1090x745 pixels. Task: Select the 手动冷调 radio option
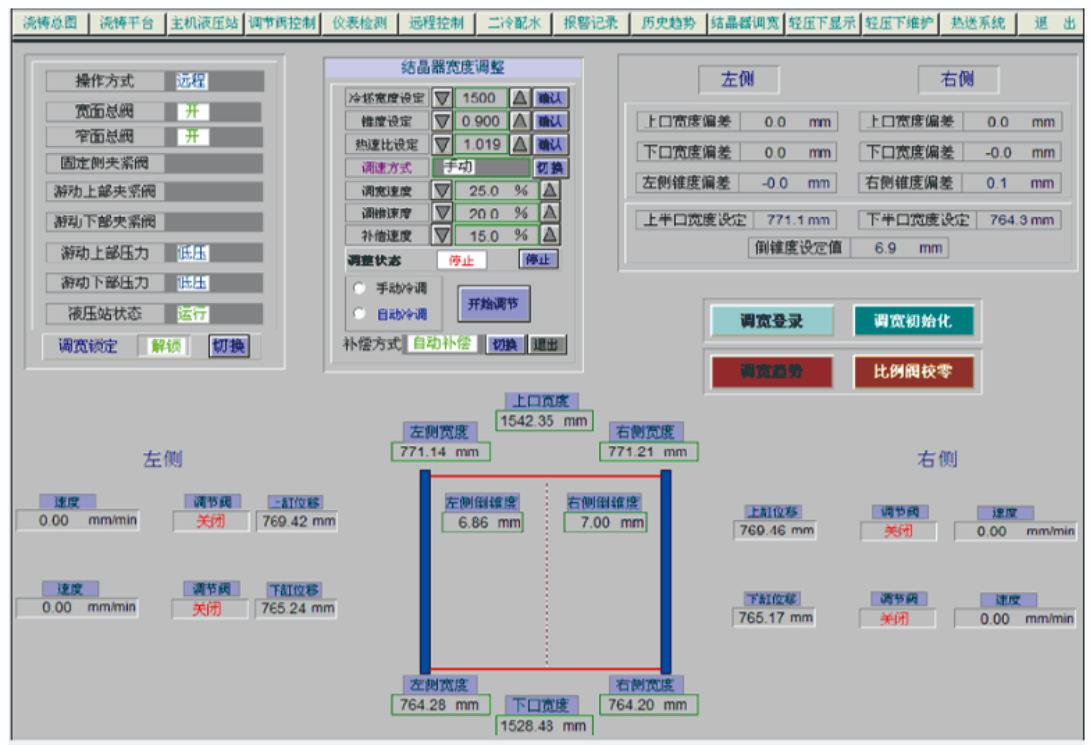360,287
